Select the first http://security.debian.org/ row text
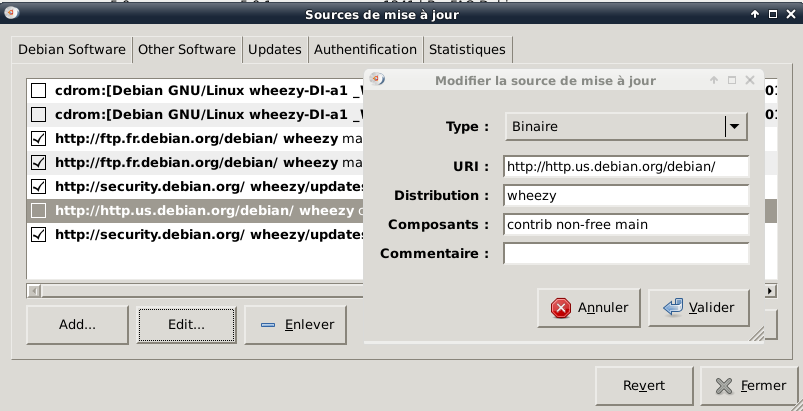The image size is (803, 411). 209,186
